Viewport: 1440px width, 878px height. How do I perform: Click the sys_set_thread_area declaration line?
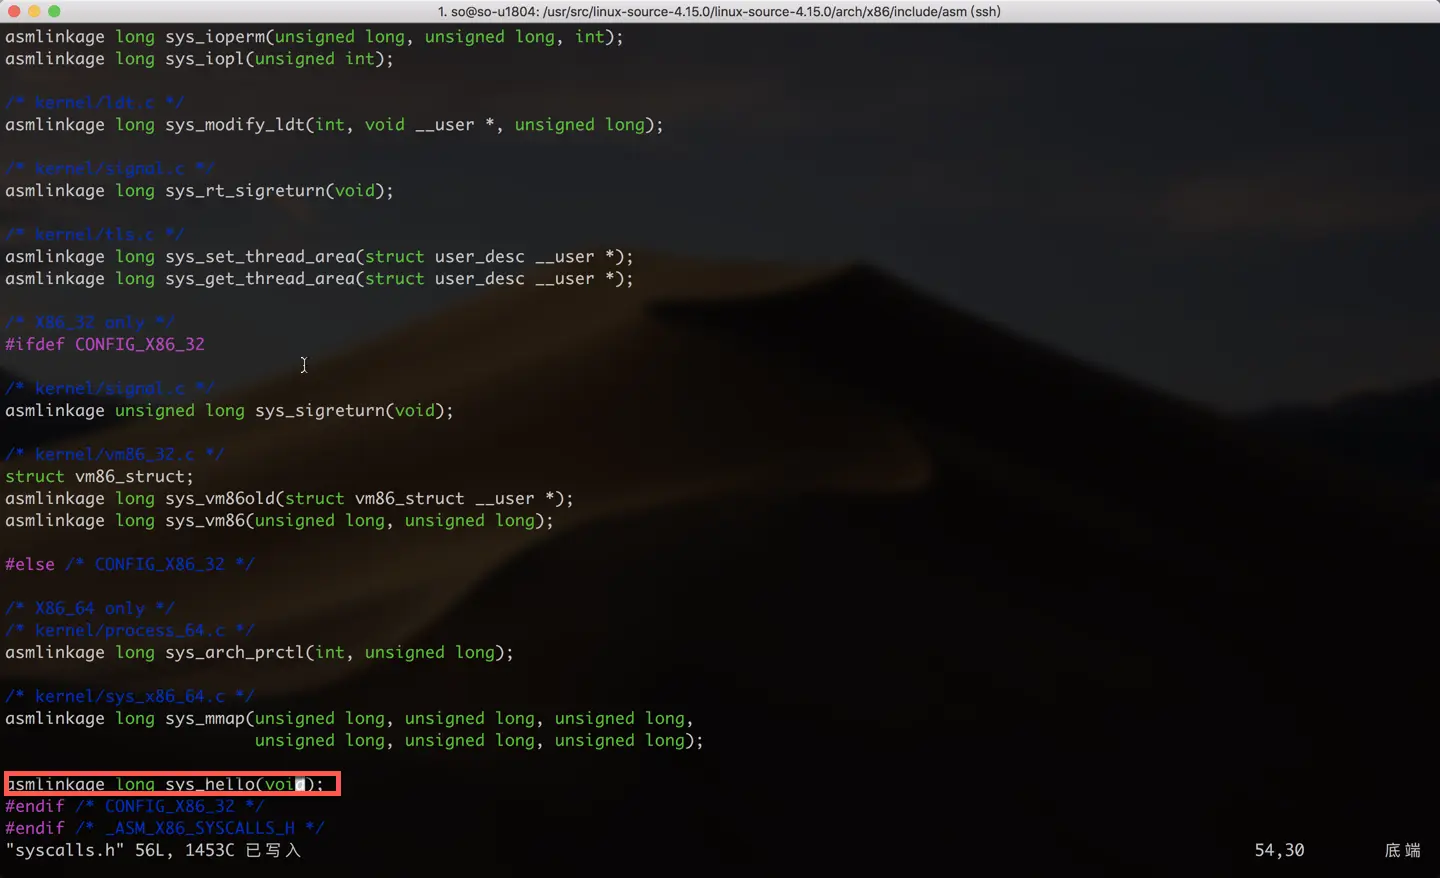[x=319, y=257]
